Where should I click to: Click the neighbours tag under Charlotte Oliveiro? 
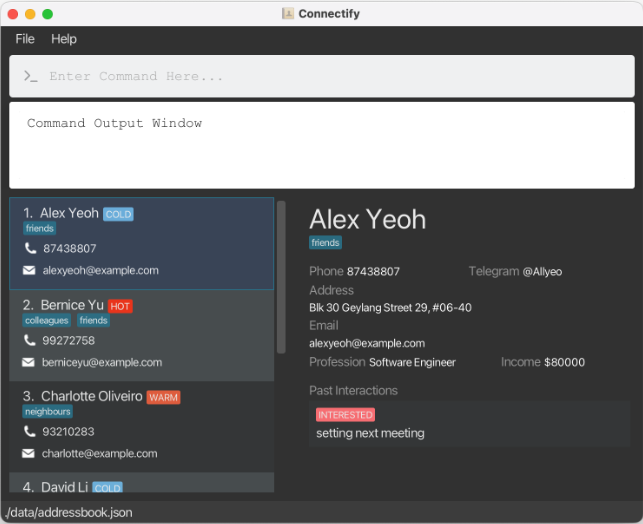pyautogui.click(x=48, y=411)
